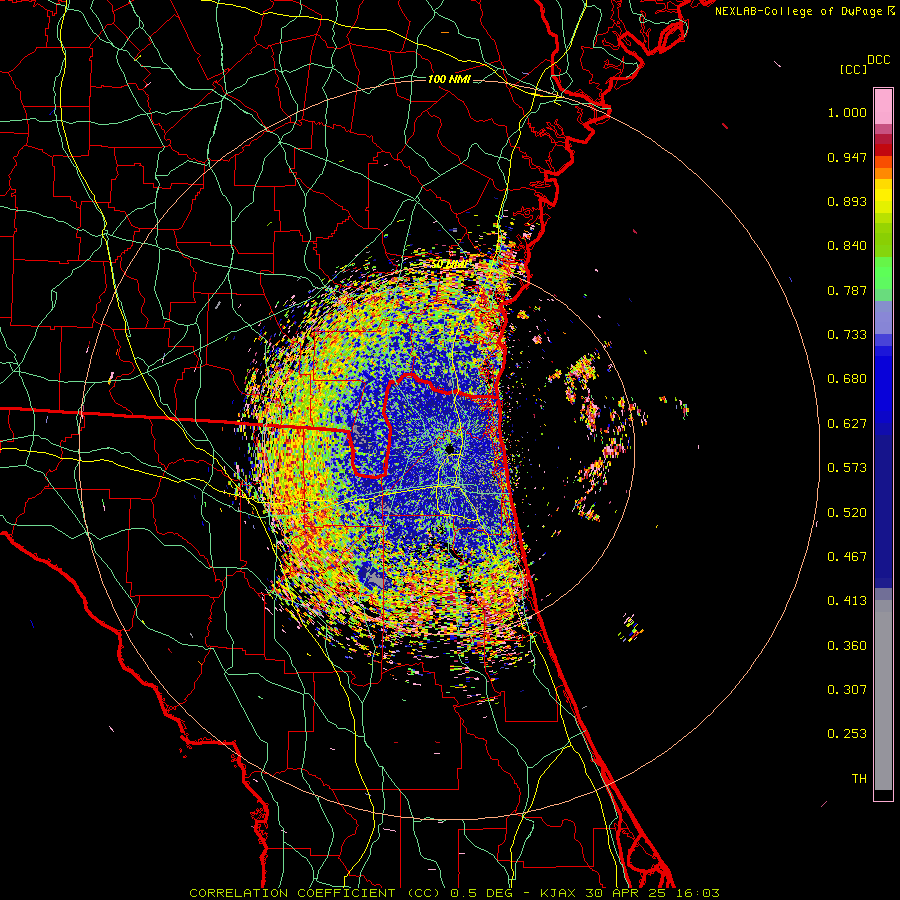
Task: Click the 30 APR 25 date text
Action: point(625,893)
